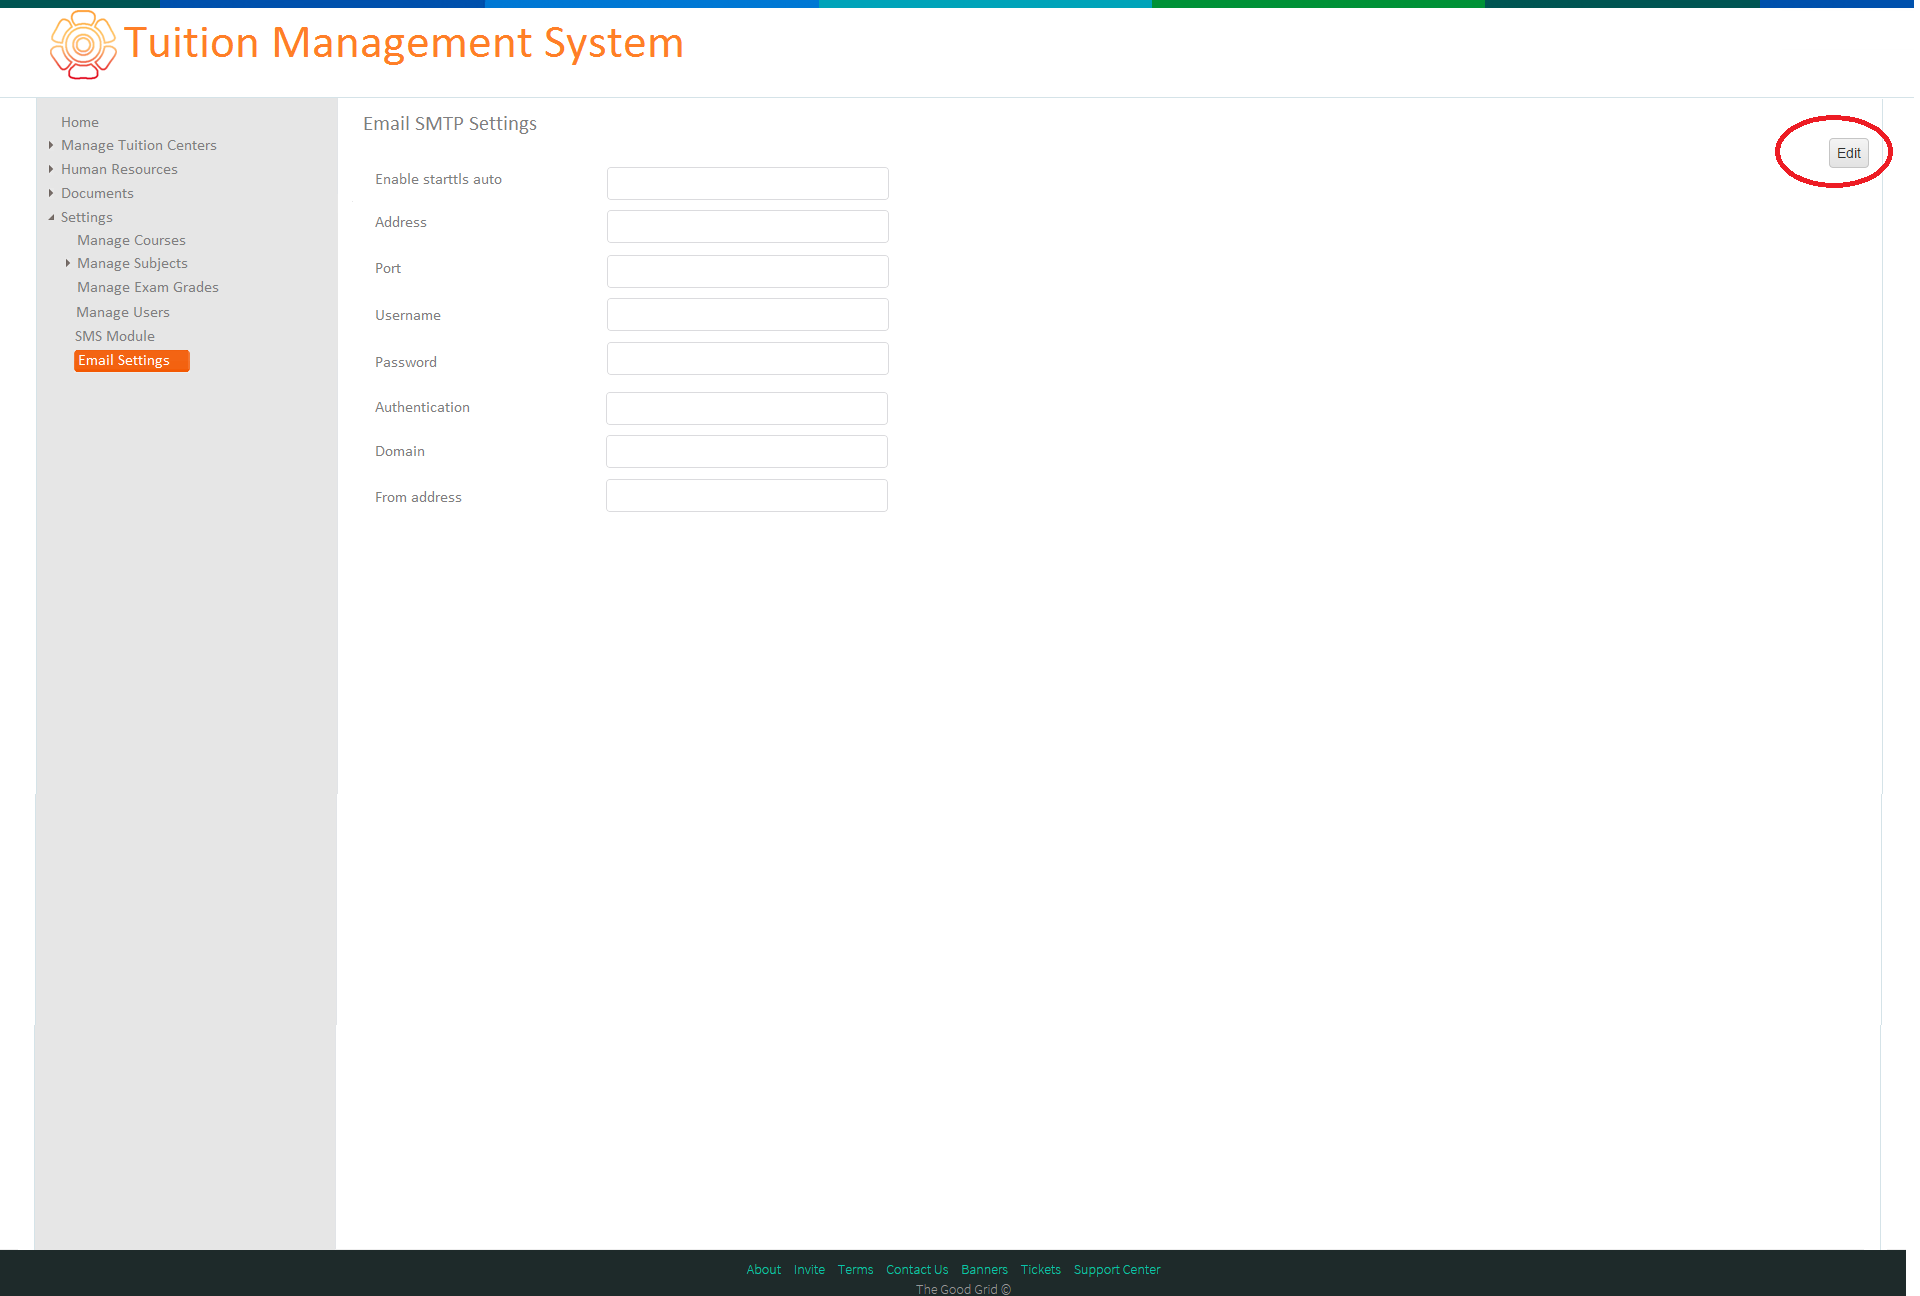
Task: Follow the Banners footer link
Action: pos(984,1269)
